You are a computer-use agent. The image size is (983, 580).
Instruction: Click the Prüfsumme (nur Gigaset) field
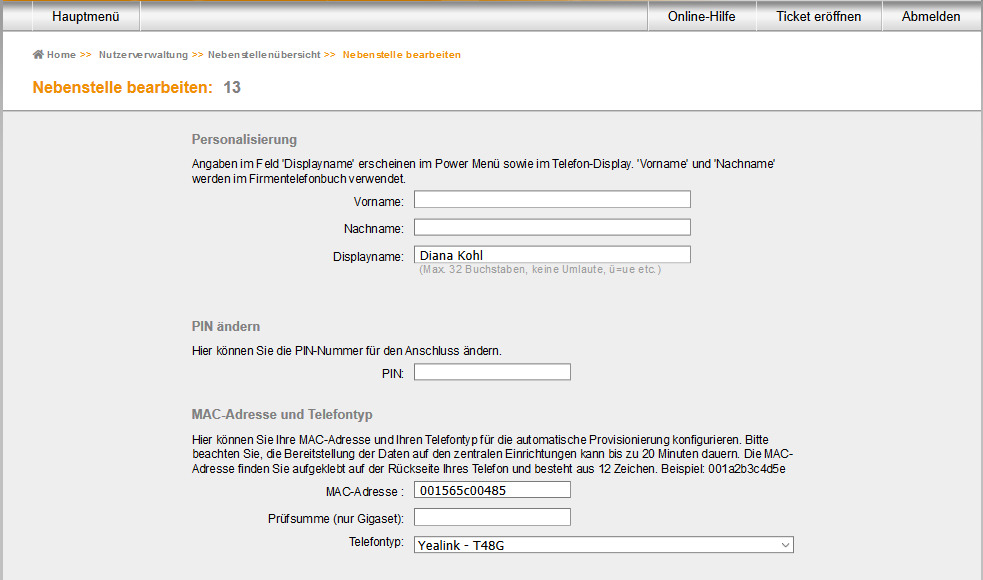tap(492, 517)
